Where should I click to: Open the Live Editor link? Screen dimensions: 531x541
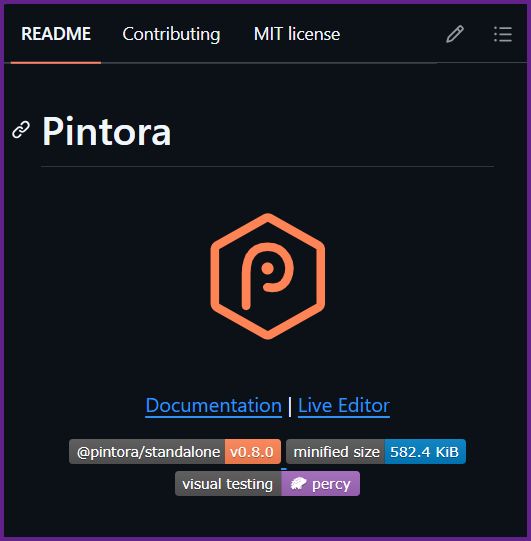(x=344, y=405)
